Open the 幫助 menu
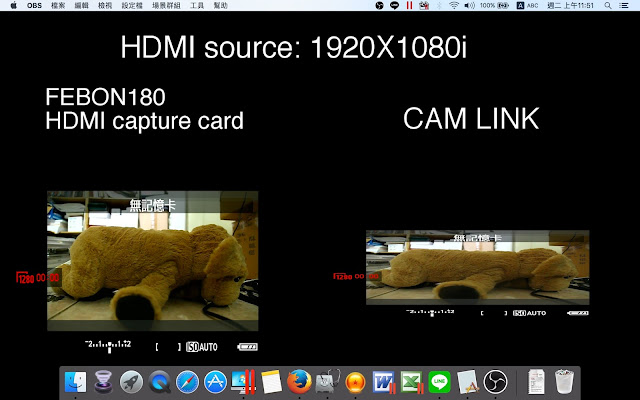Screen dimensions: 640x400 pos(220,5)
